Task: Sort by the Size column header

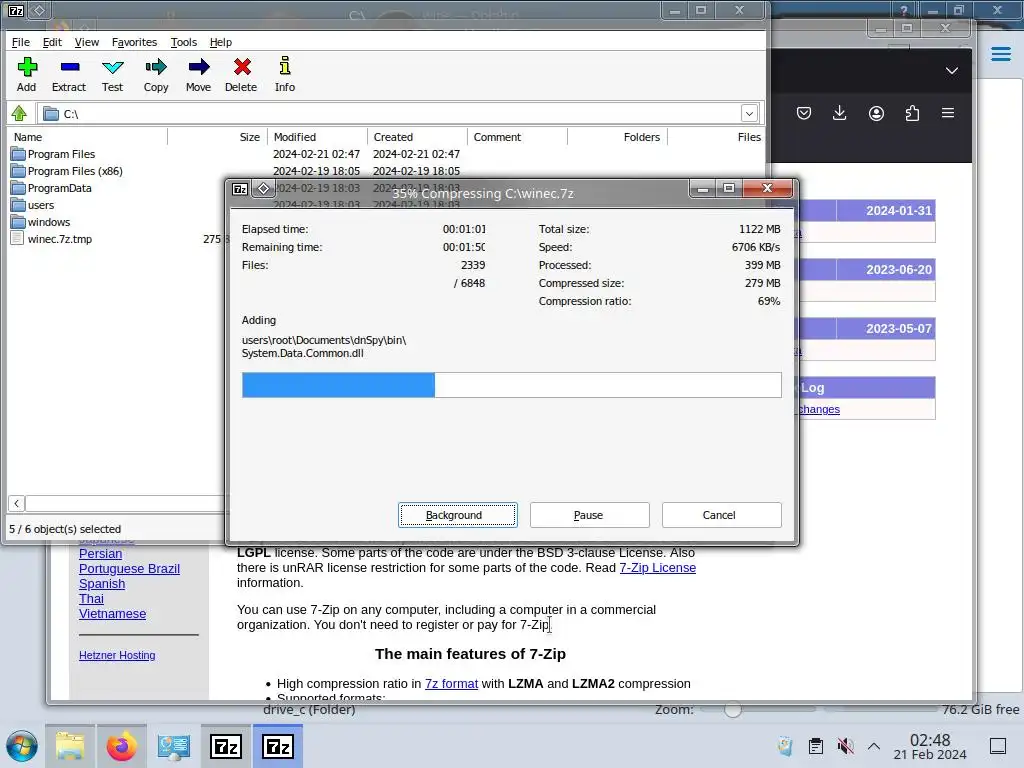Action: [217, 137]
